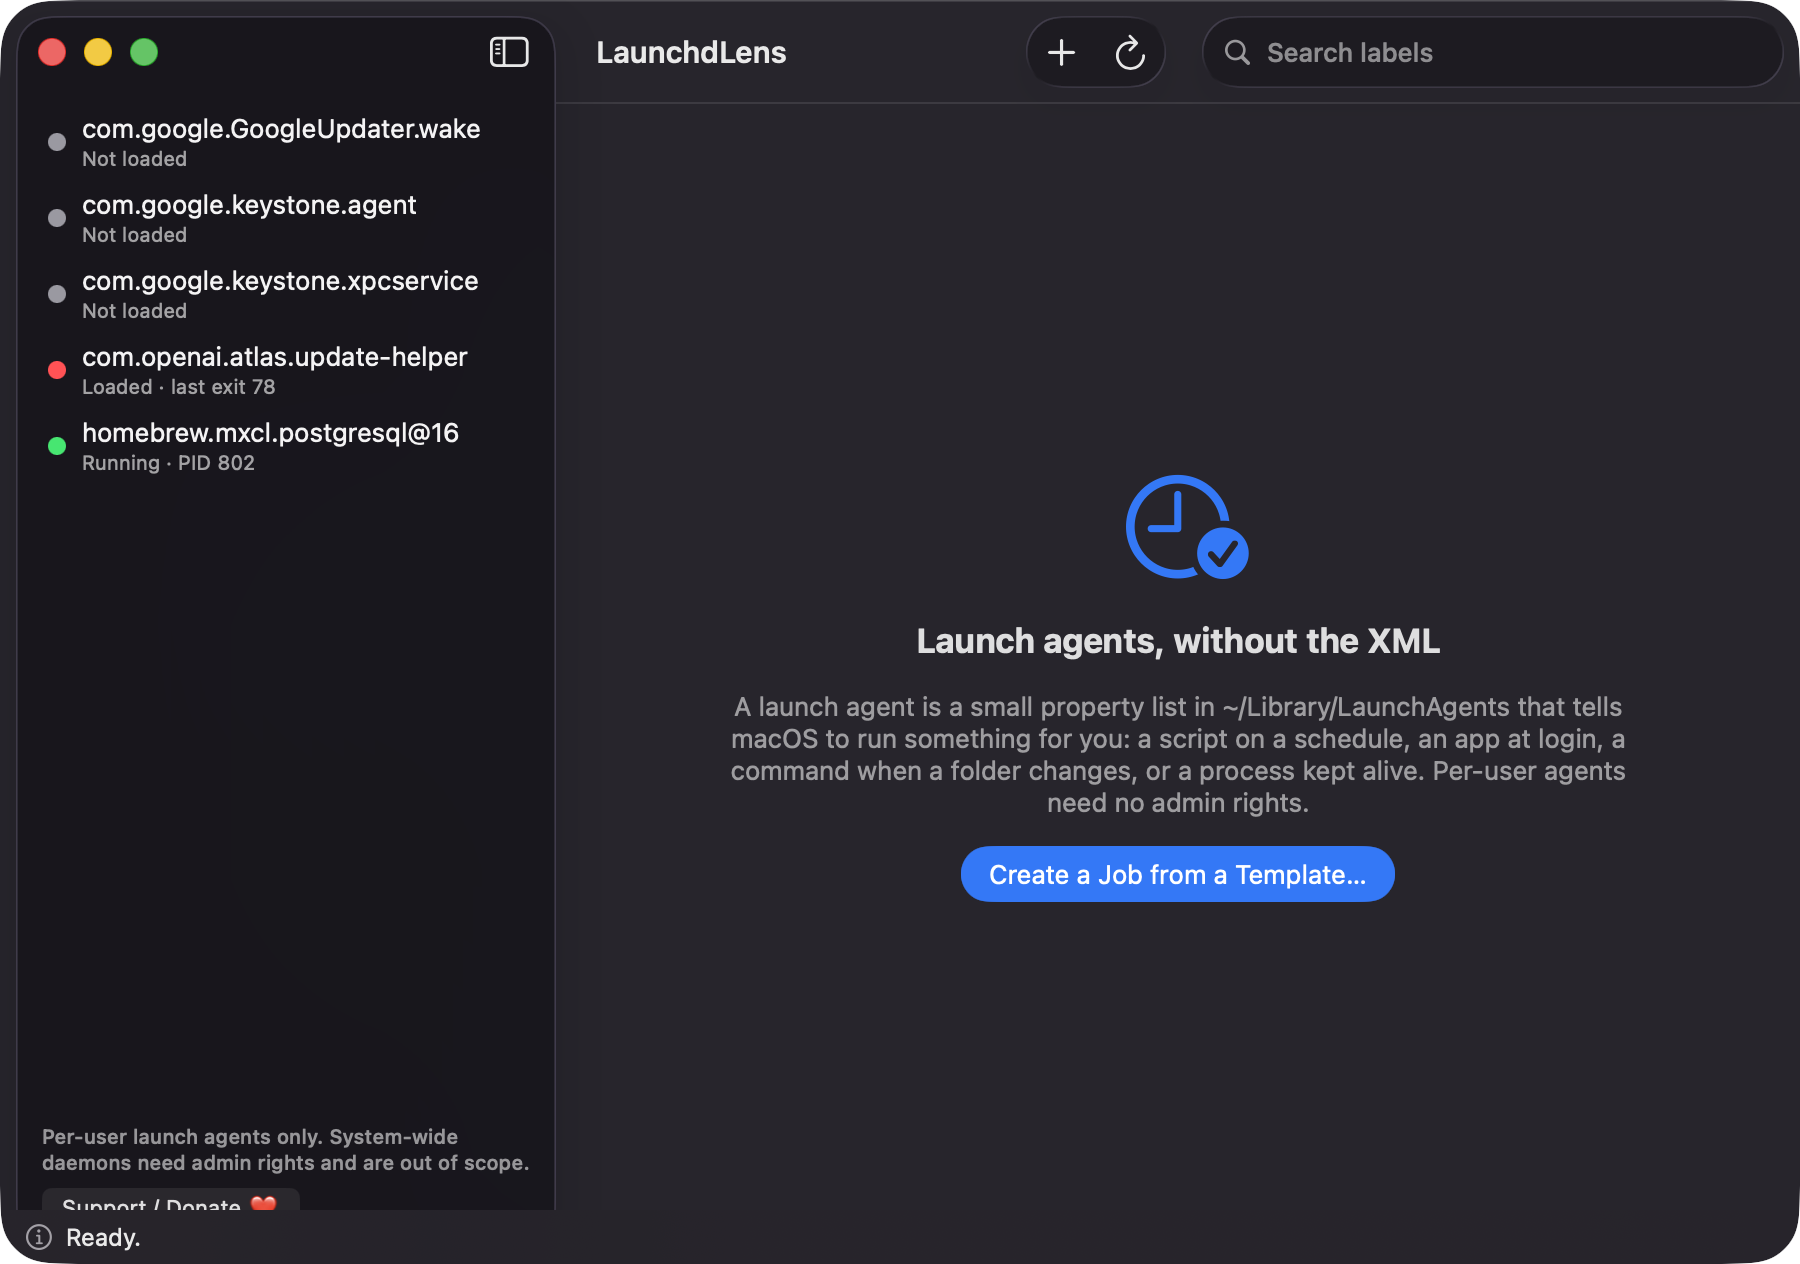Focus the Search labels field
The height and width of the screenshot is (1264, 1800).
[1492, 52]
